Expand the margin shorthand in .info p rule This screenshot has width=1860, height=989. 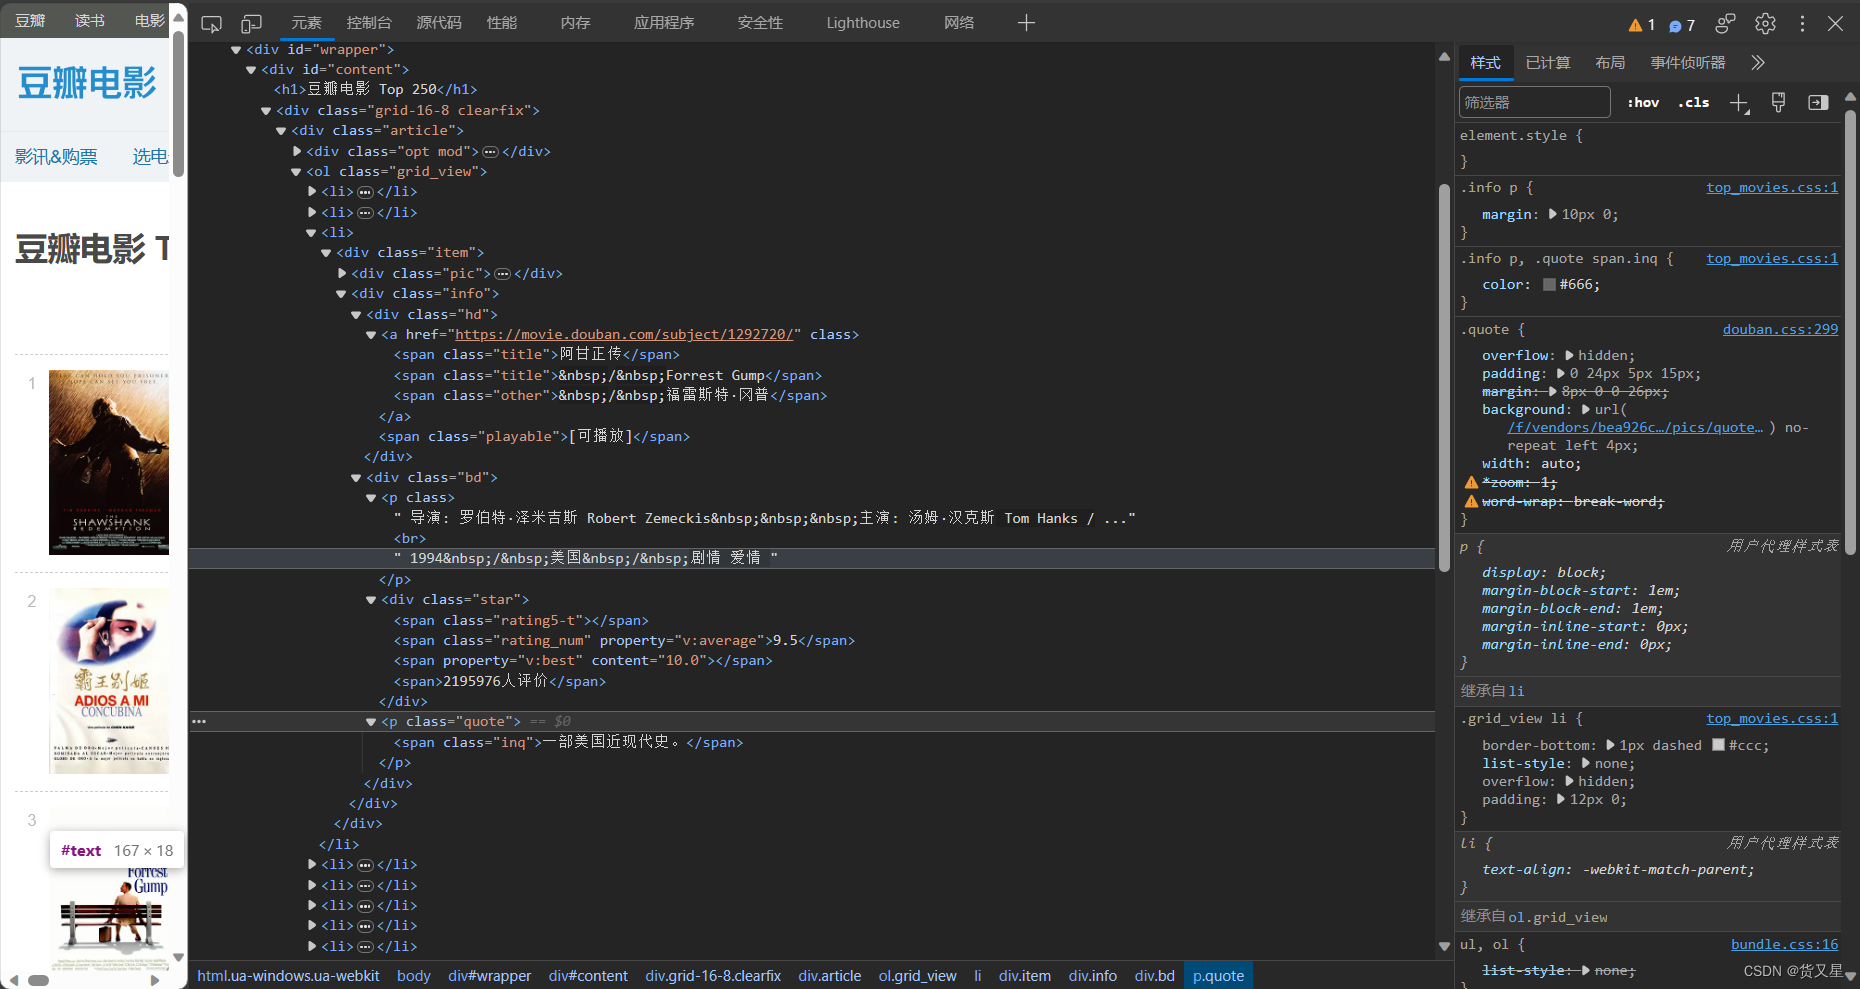(x=1553, y=214)
